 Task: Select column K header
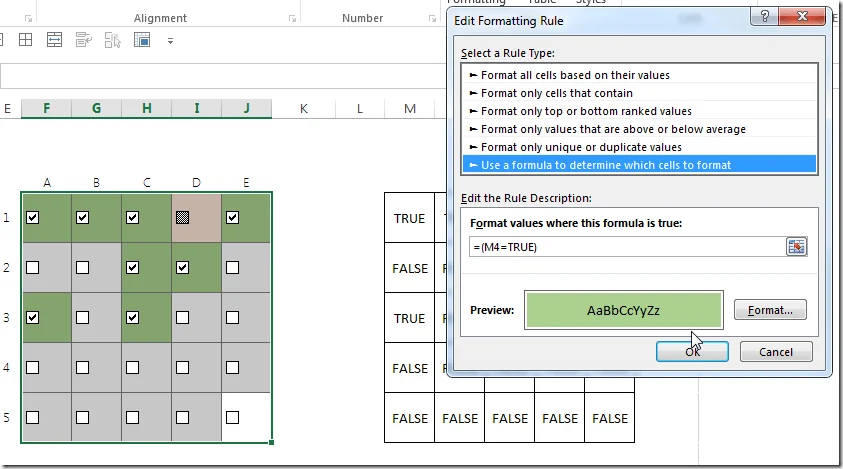click(304, 109)
